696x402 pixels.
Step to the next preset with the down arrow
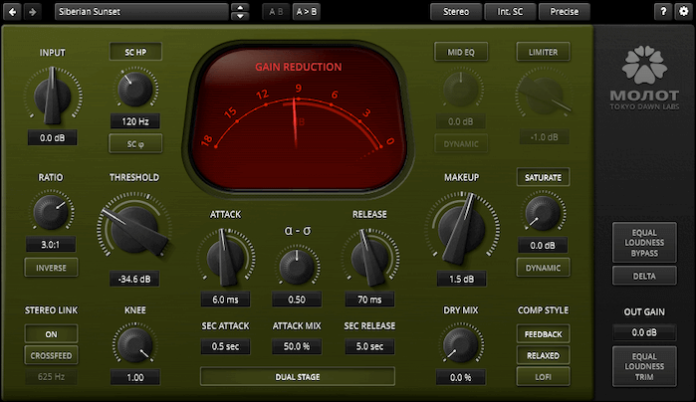pyautogui.click(x=240, y=16)
